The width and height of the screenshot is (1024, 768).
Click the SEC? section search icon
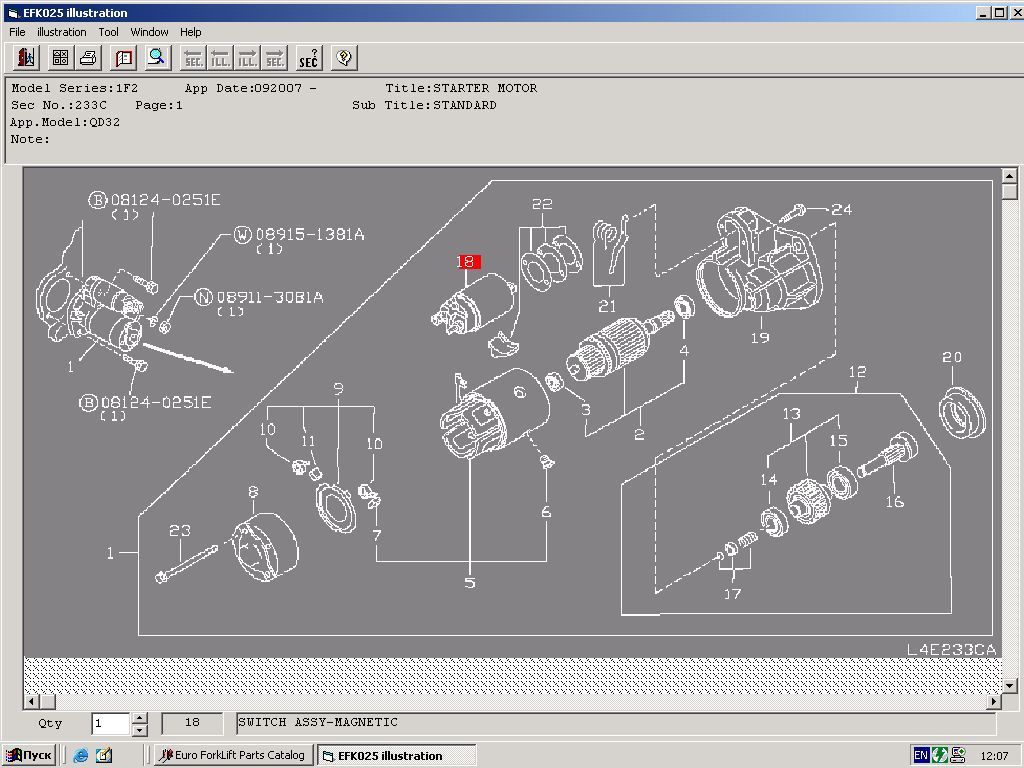point(309,58)
